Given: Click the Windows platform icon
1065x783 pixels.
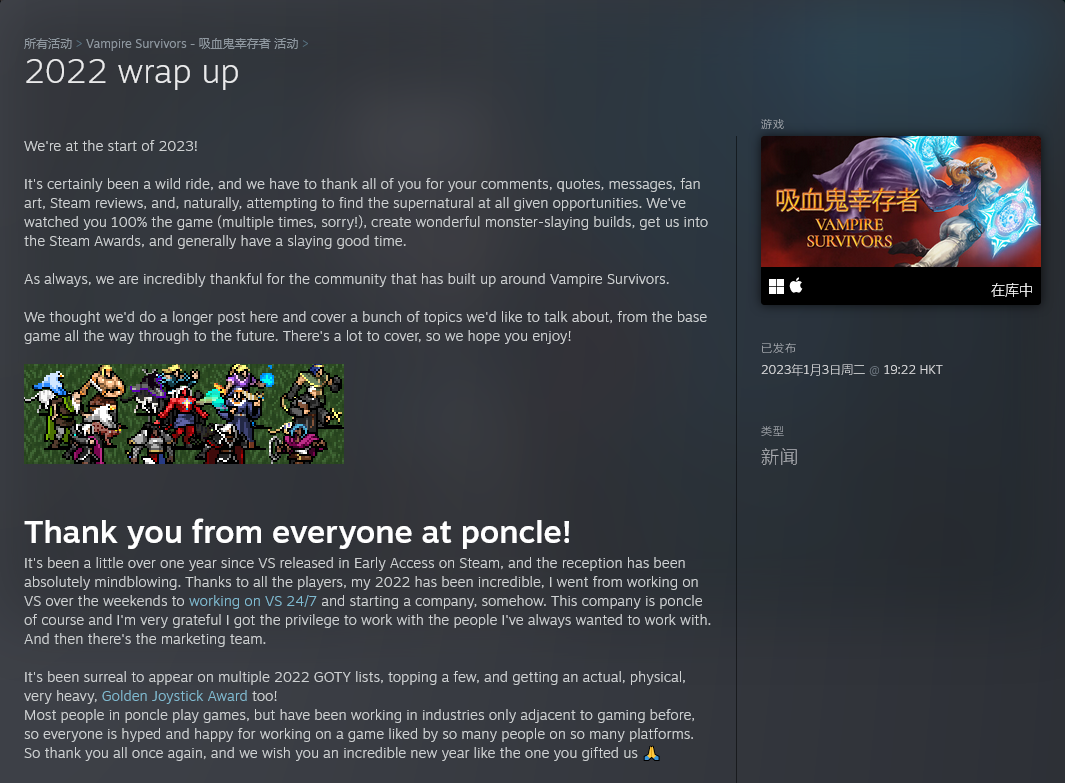Looking at the screenshot, I should point(776,287).
